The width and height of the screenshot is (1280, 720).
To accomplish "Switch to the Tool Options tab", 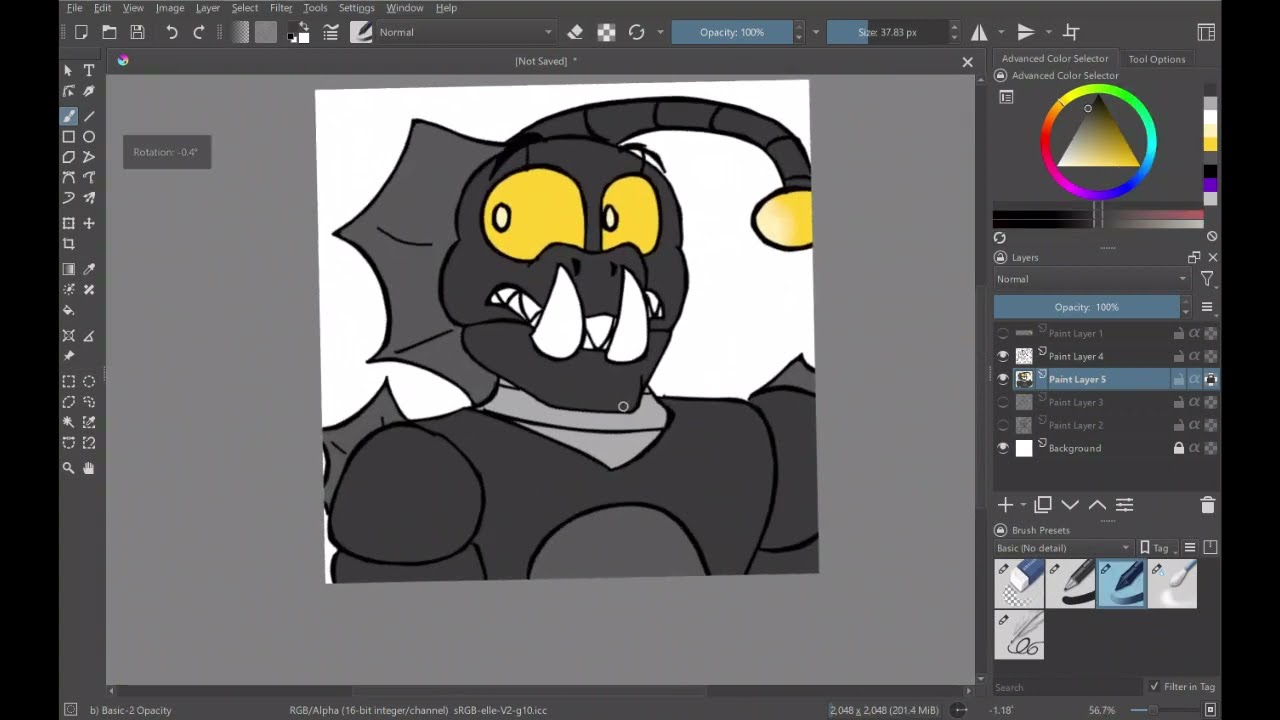I will 1157,59.
